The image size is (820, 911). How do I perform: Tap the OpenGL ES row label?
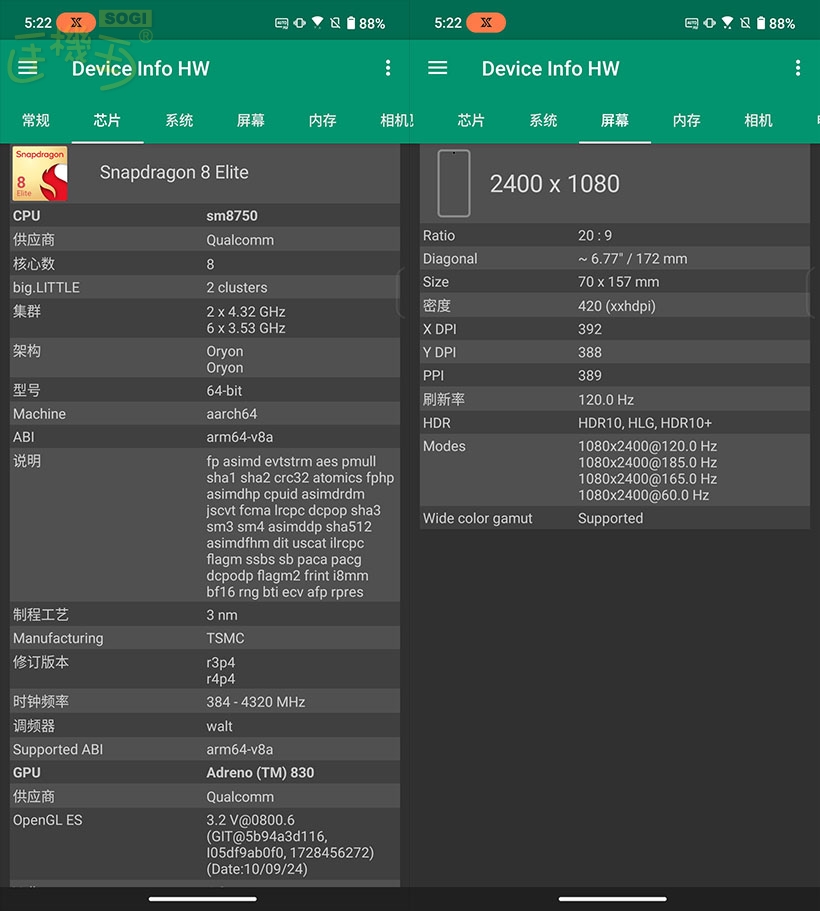pos(48,820)
